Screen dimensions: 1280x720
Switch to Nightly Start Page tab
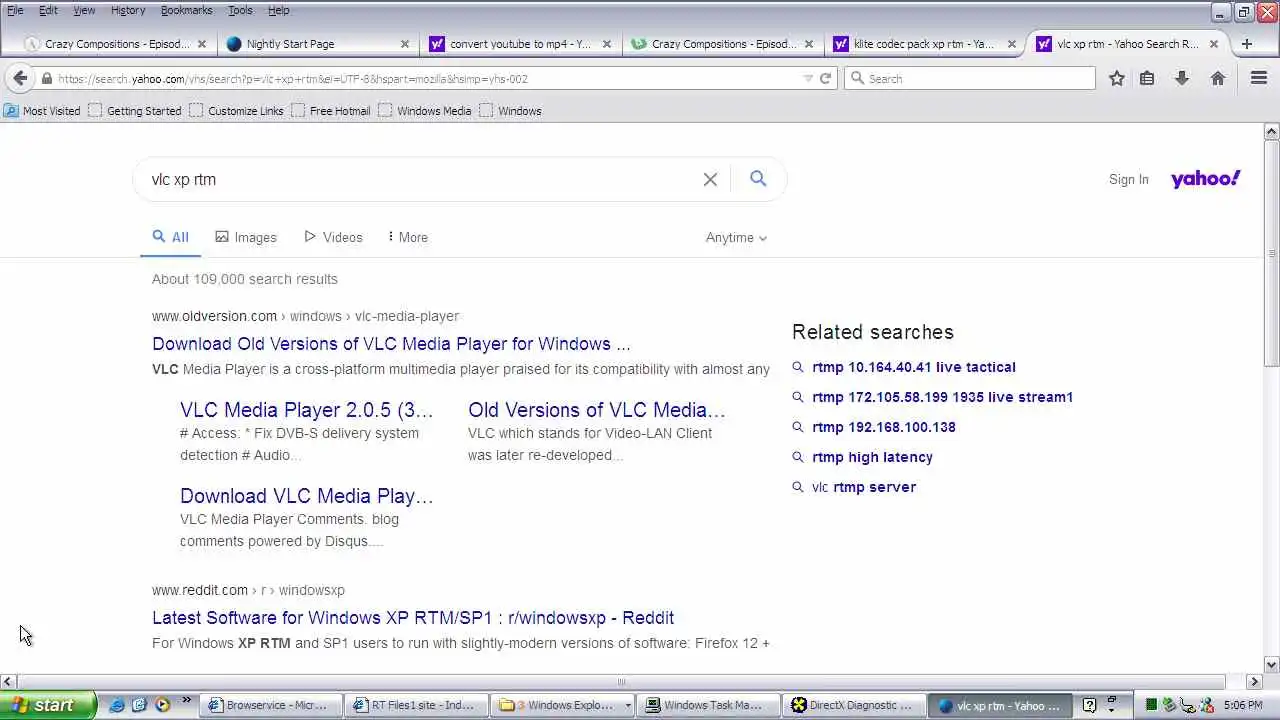318,44
